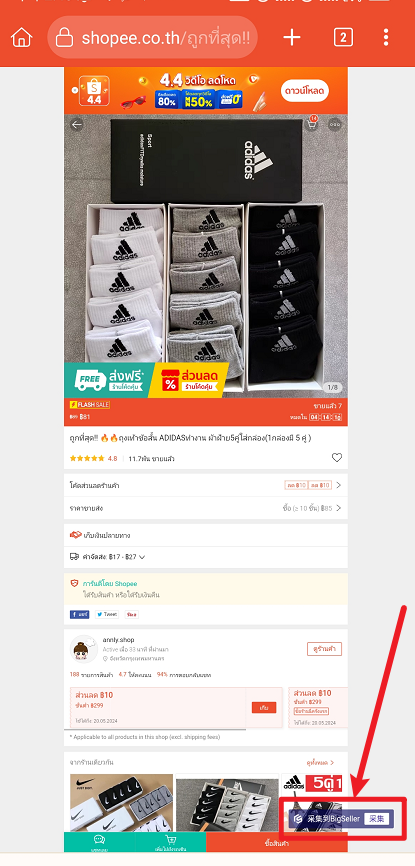Click the shopee.co.th address bar
This screenshot has height=866, width=415.
pyautogui.click(x=153, y=38)
